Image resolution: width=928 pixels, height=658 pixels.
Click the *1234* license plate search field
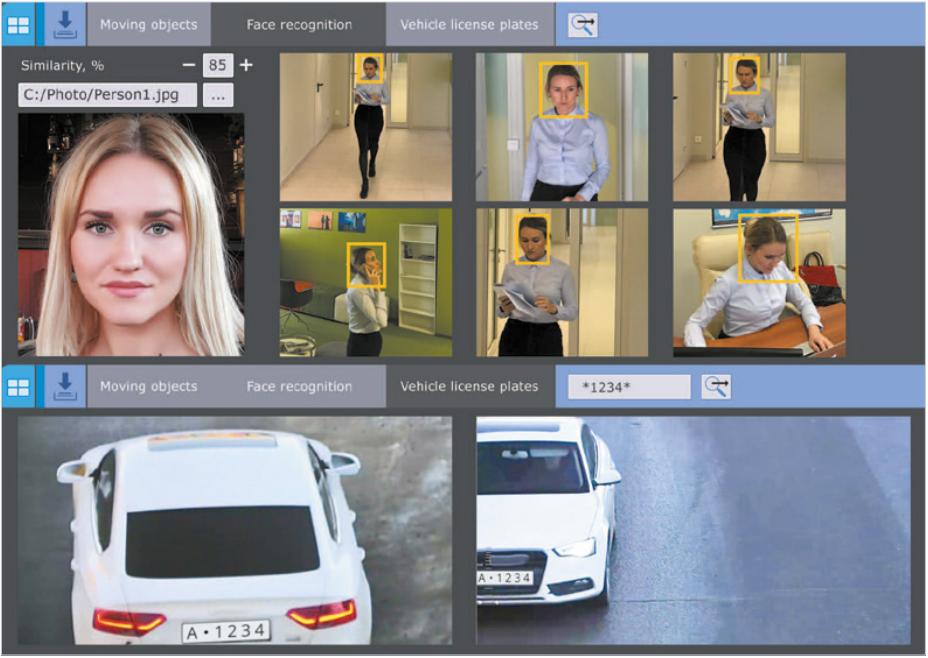point(628,387)
